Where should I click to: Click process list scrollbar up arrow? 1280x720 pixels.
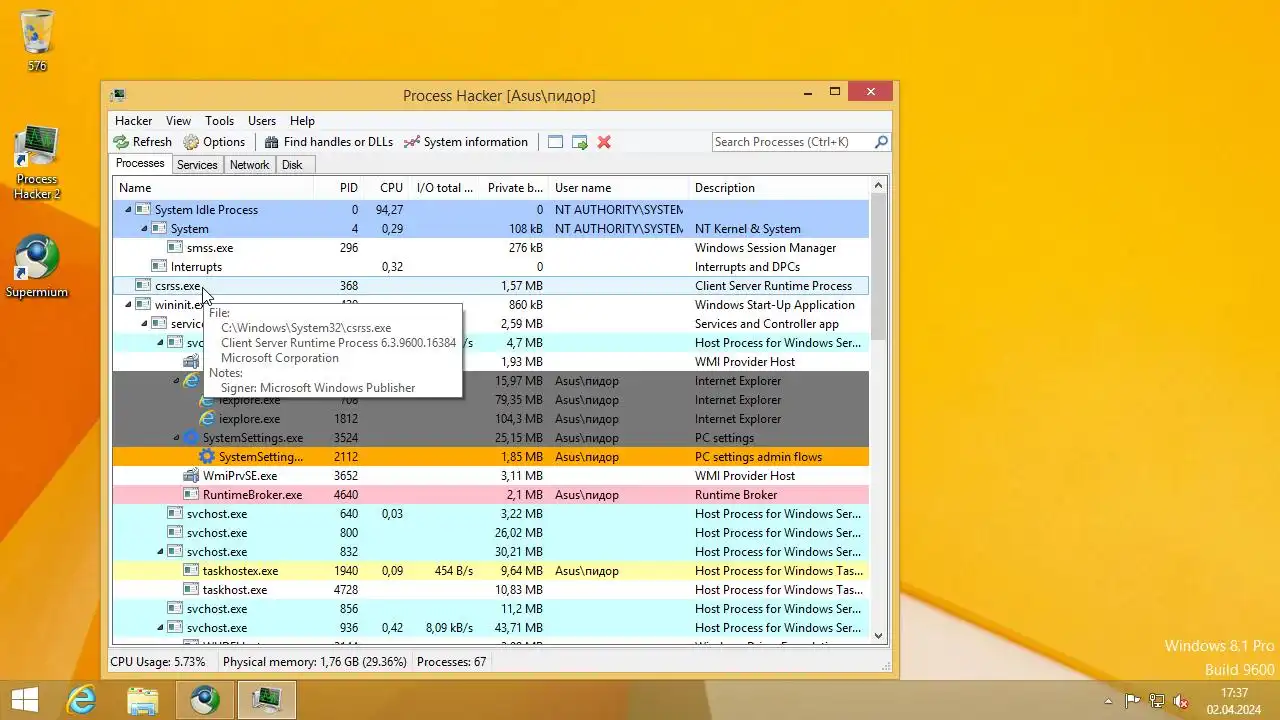tap(879, 185)
